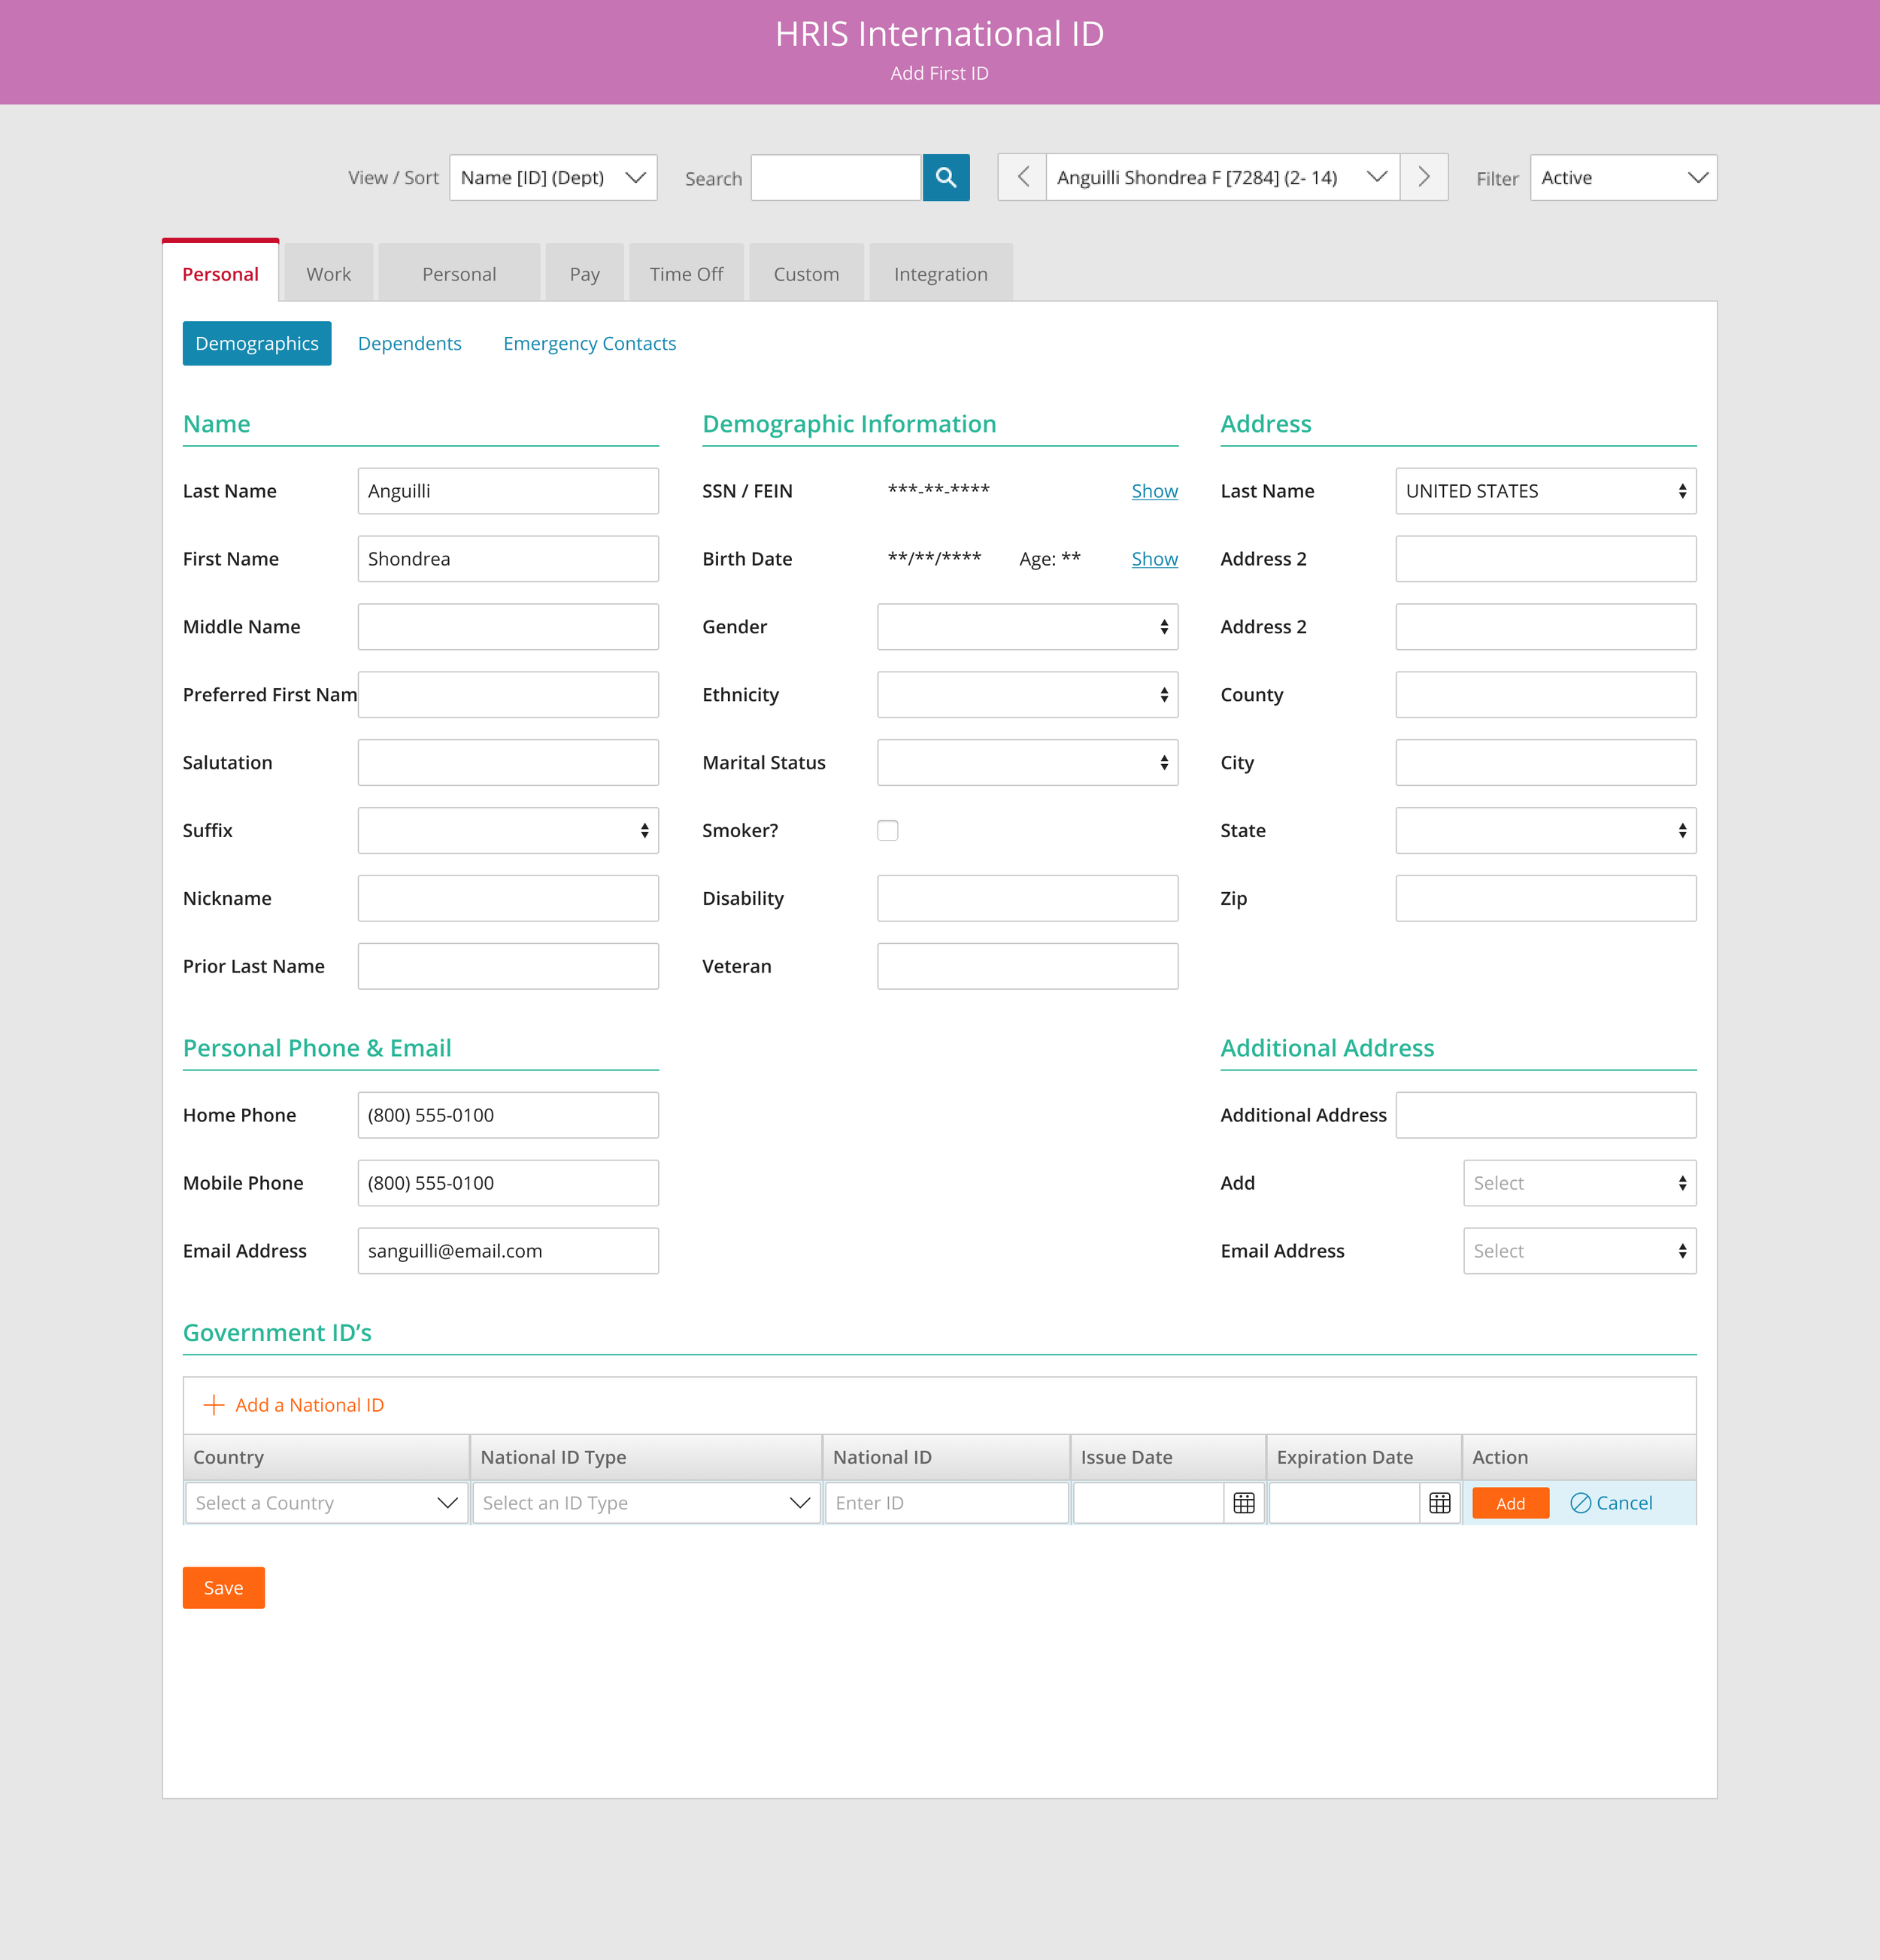
Task: Click the Save button
Action: pyautogui.click(x=224, y=1588)
